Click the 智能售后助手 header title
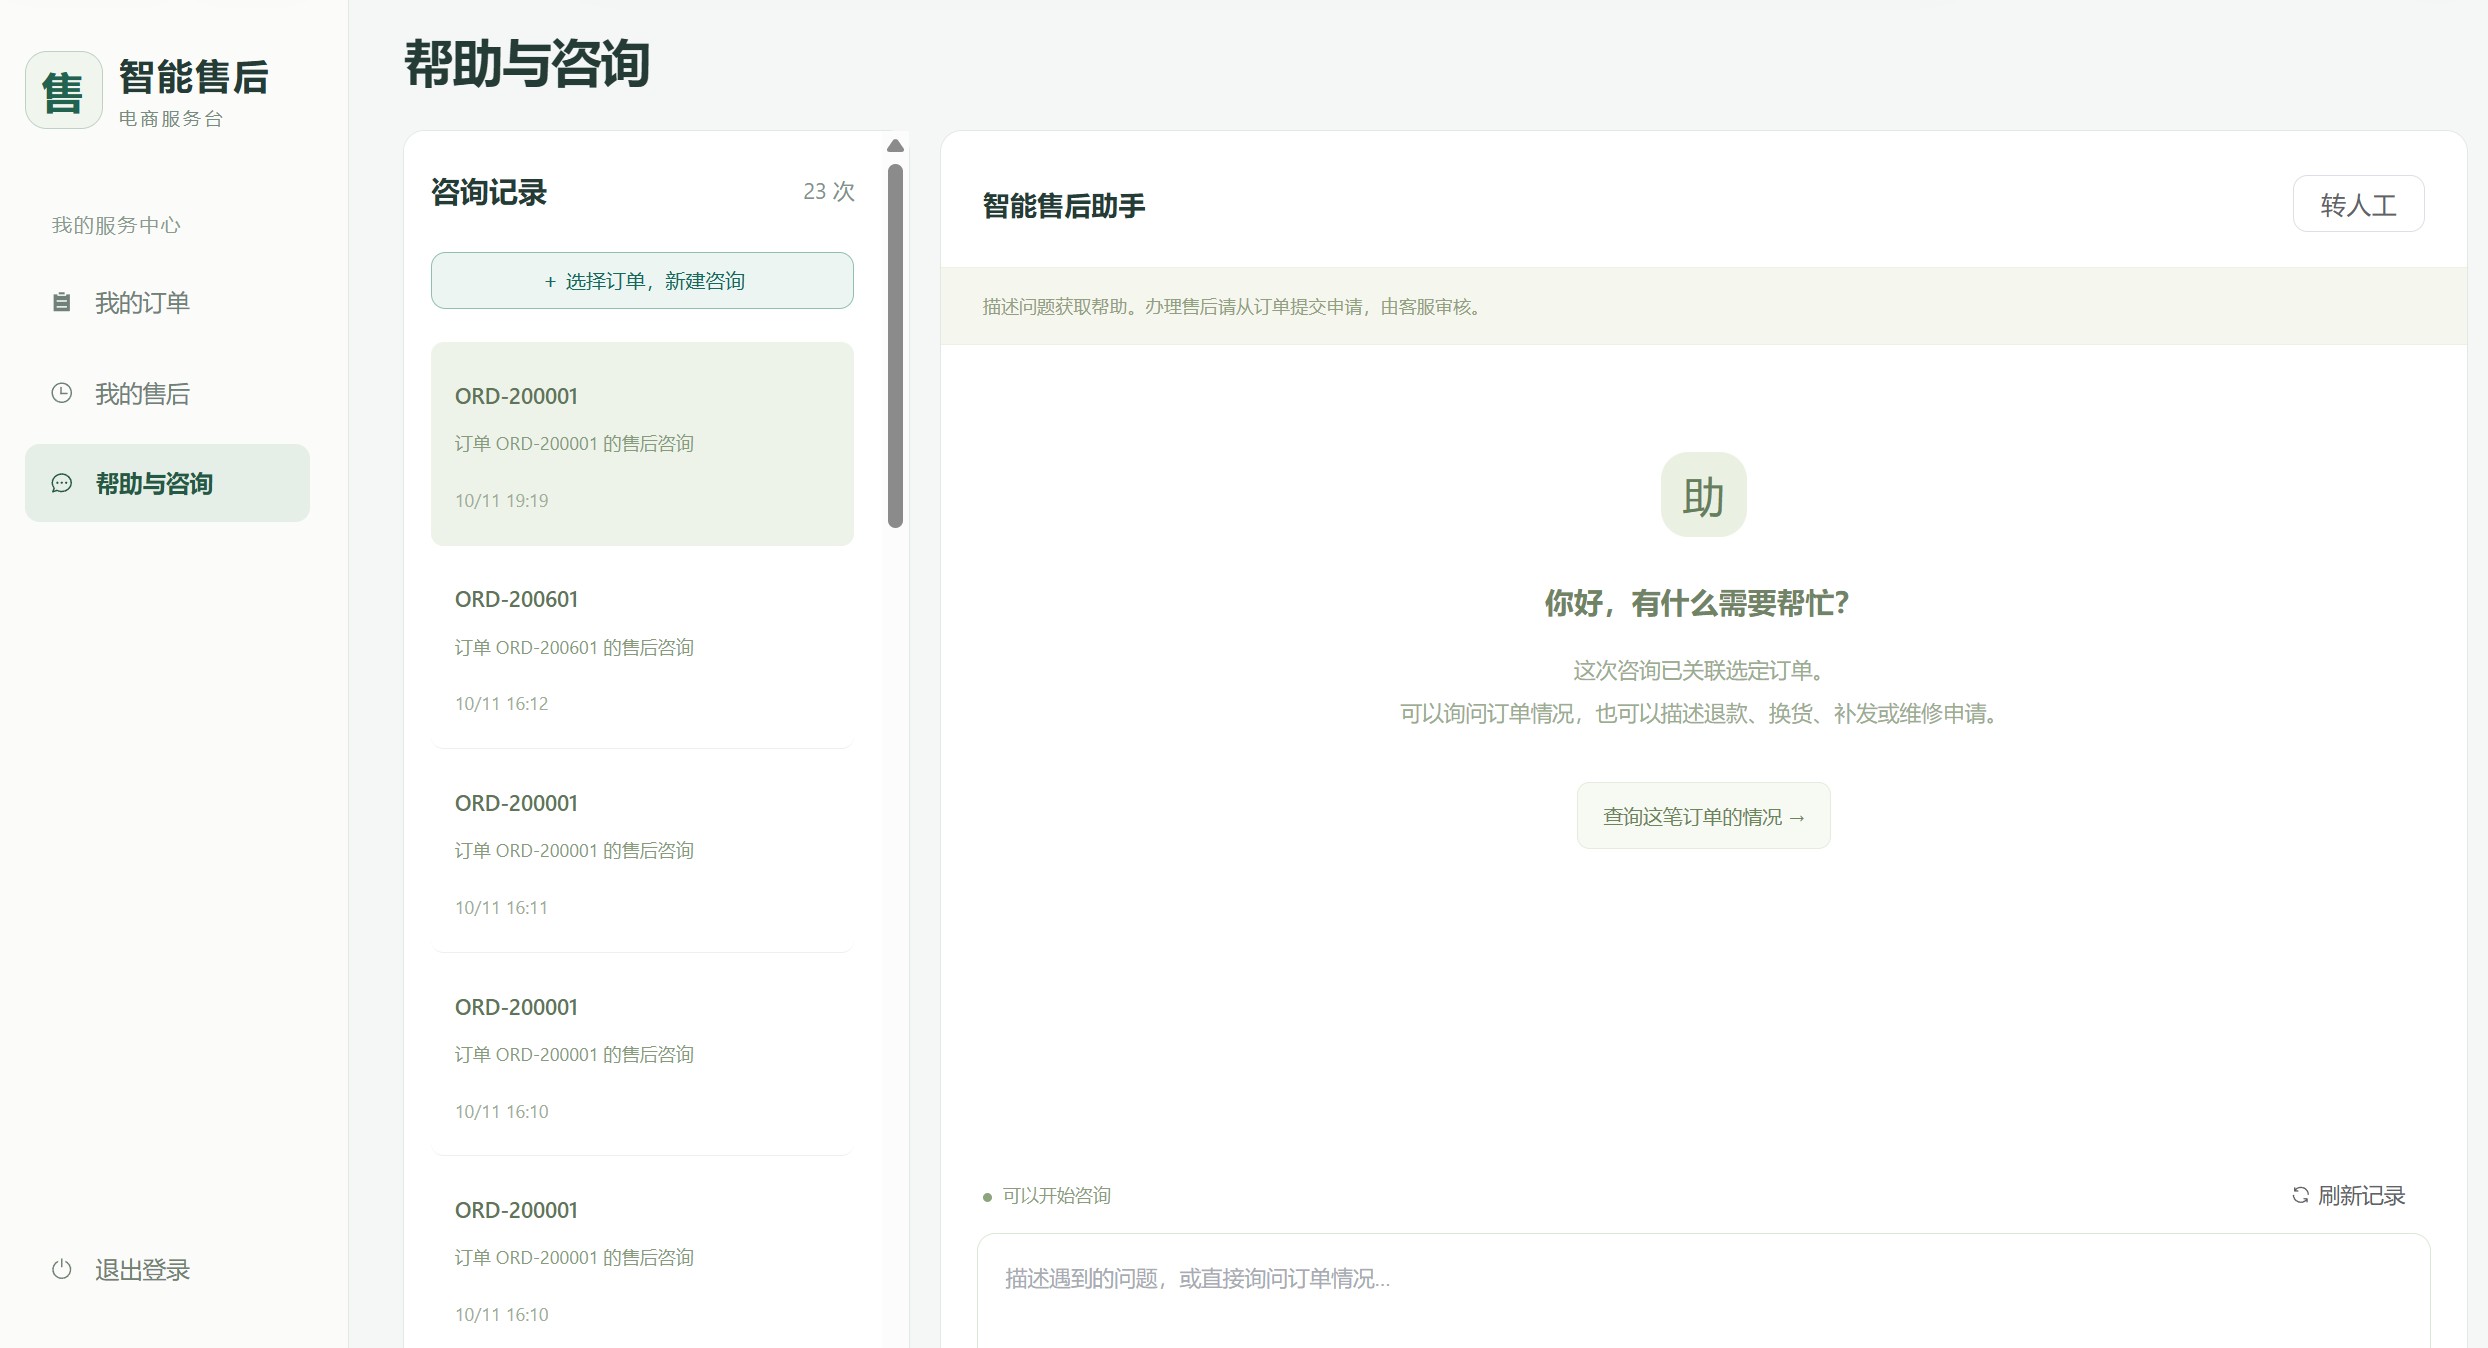This screenshot has width=2488, height=1348. (1064, 206)
